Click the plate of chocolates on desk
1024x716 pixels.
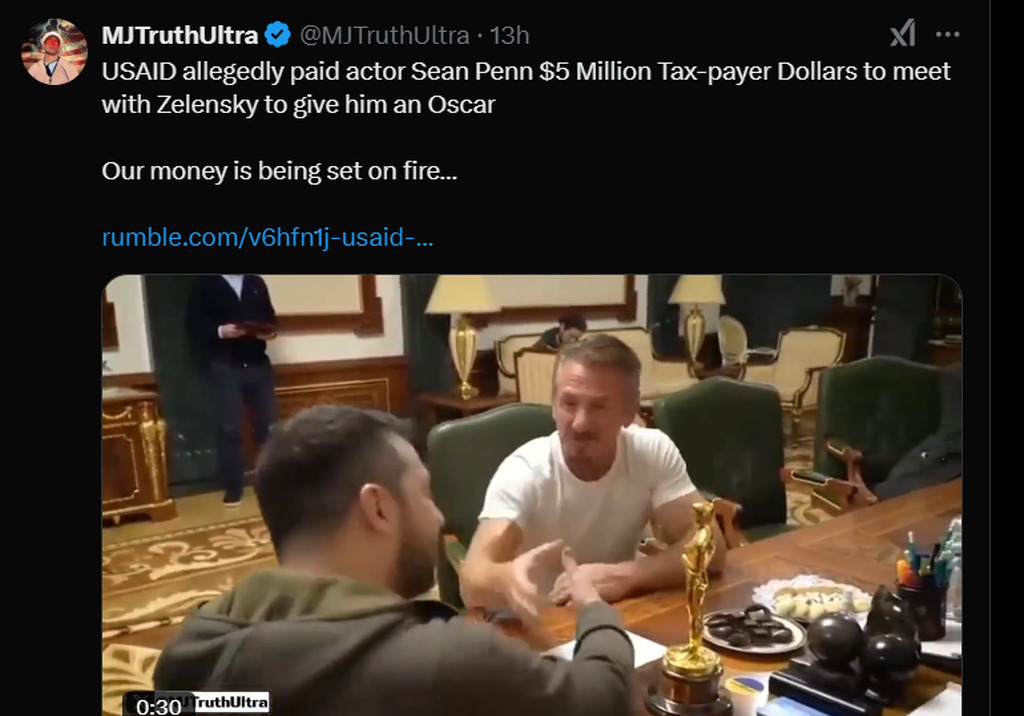[753, 630]
